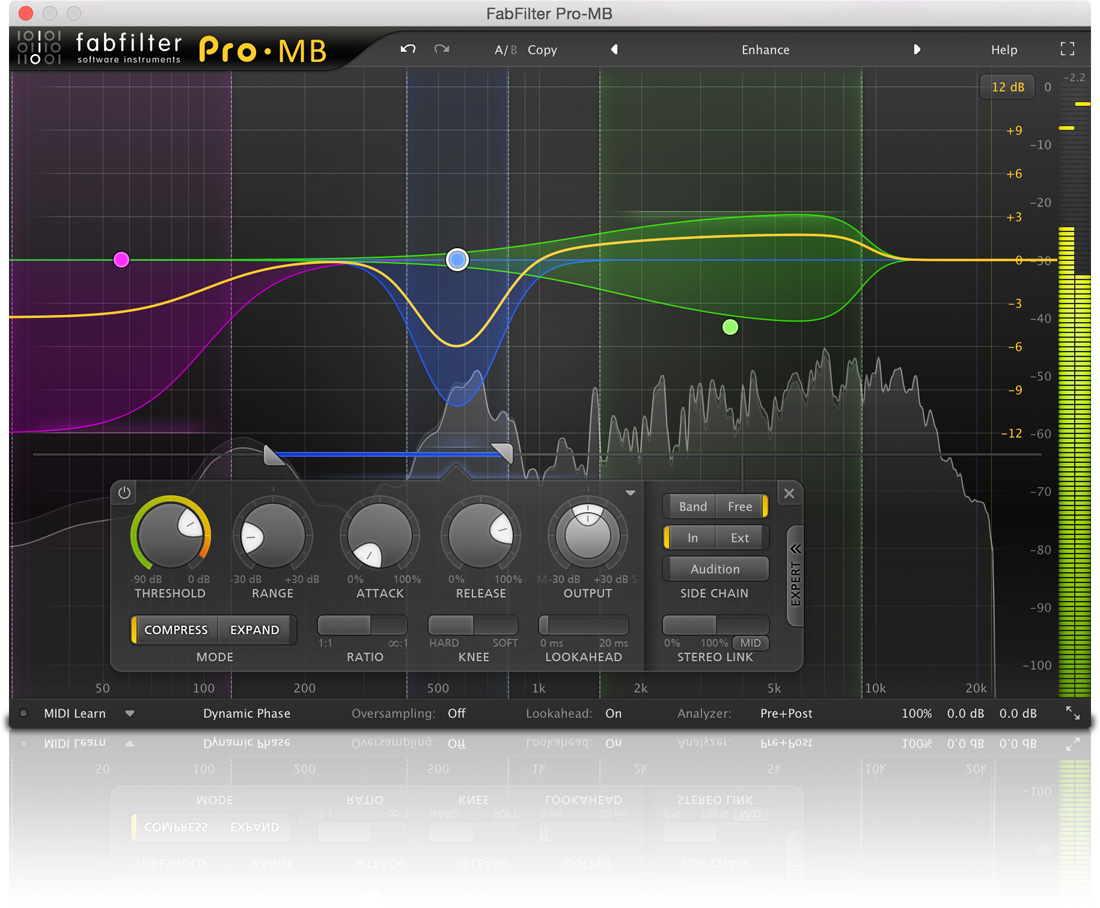1100x908 pixels.
Task: Copy settings using the Copy button
Action: pyautogui.click(x=542, y=49)
